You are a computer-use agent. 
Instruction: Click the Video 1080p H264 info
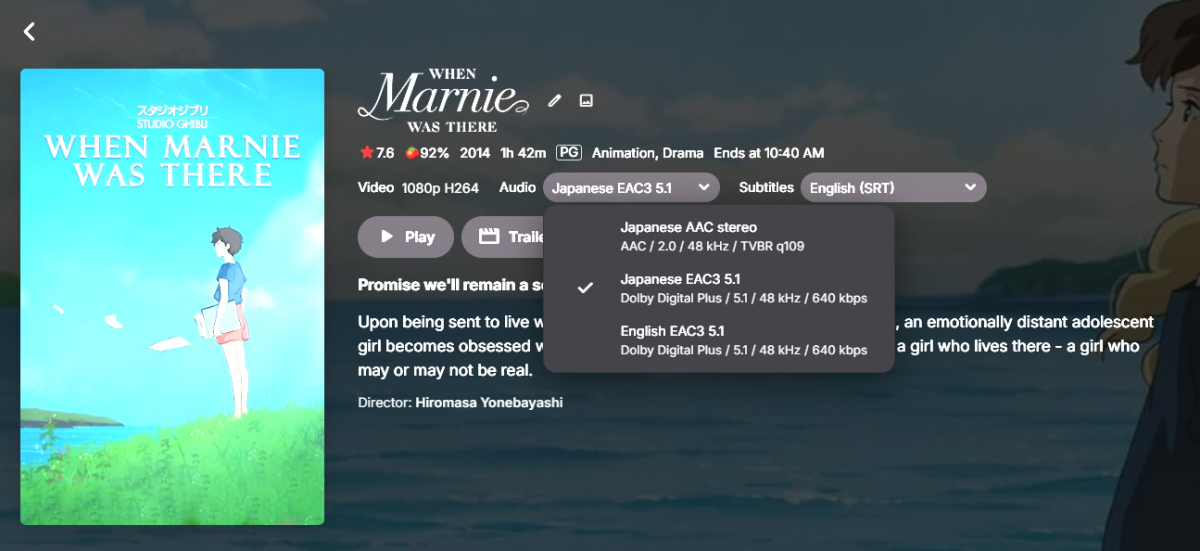[418, 187]
